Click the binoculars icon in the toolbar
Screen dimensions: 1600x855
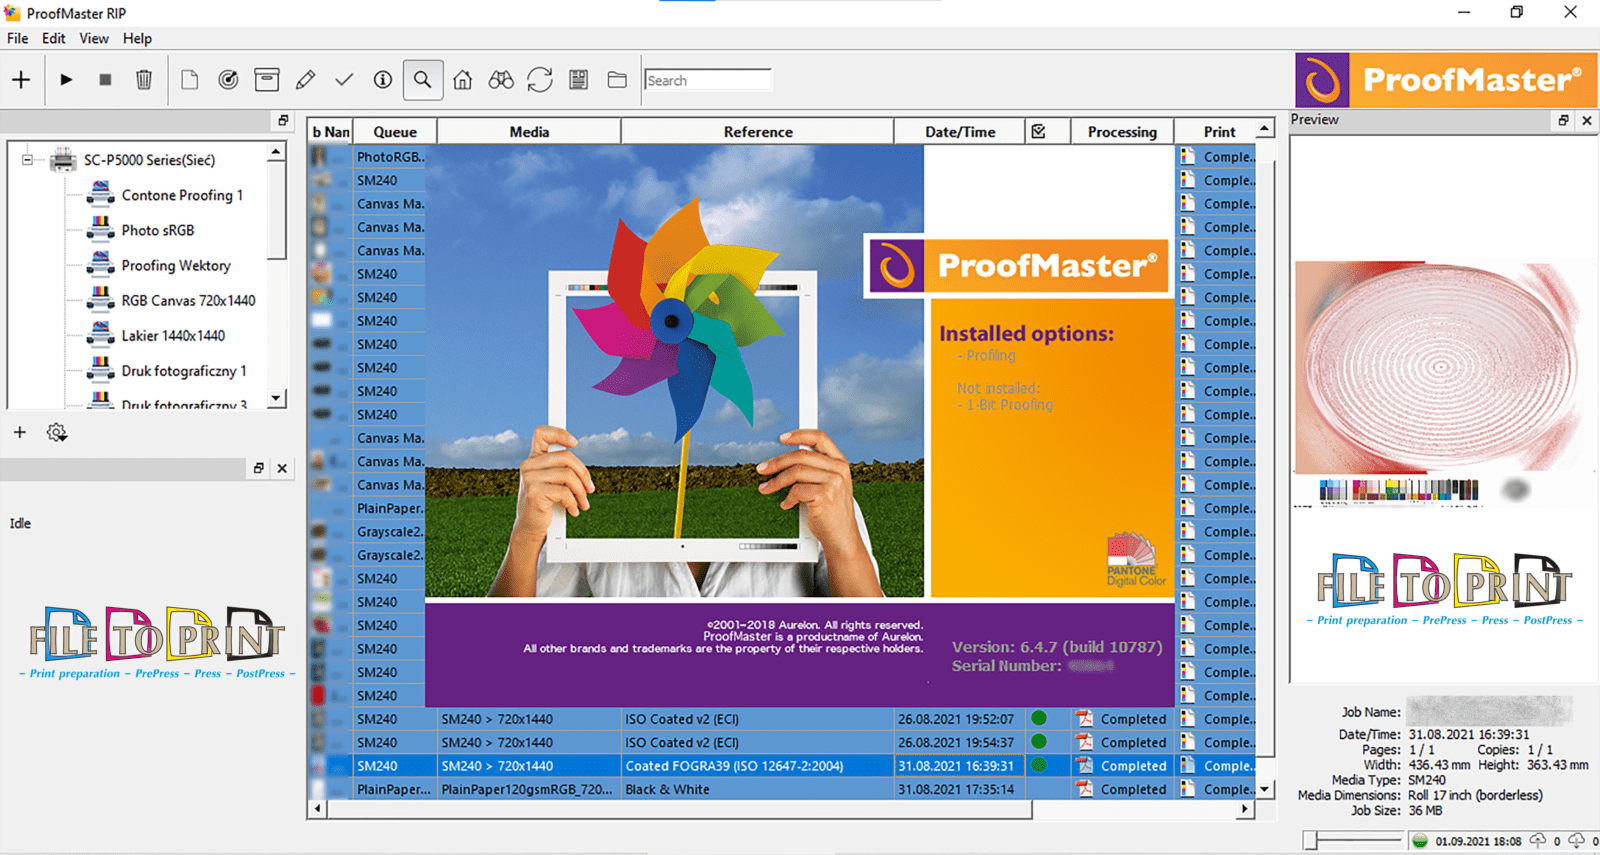click(501, 80)
